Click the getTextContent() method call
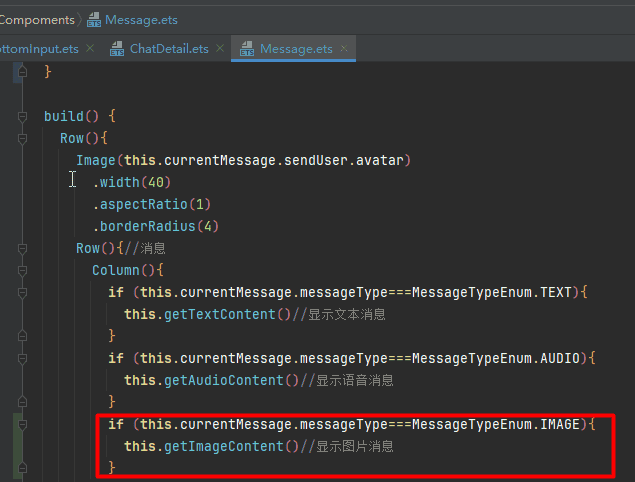This screenshot has width=635, height=482. tap(217, 314)
